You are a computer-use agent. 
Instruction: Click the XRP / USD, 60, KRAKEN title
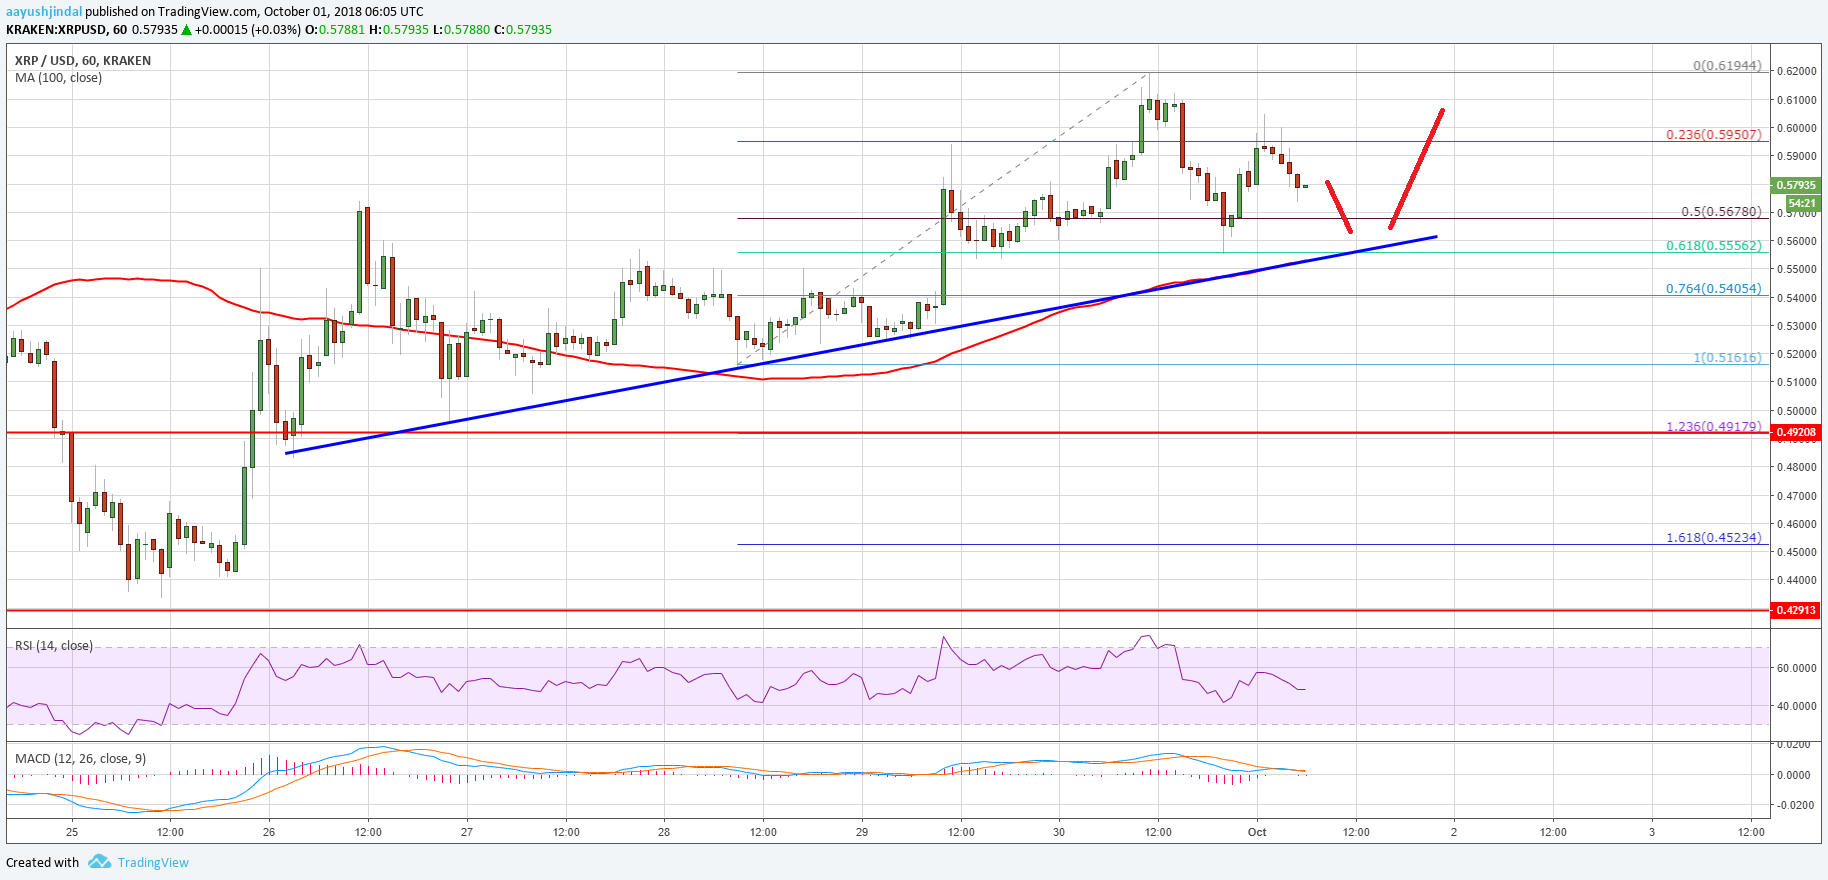(83, 60)
